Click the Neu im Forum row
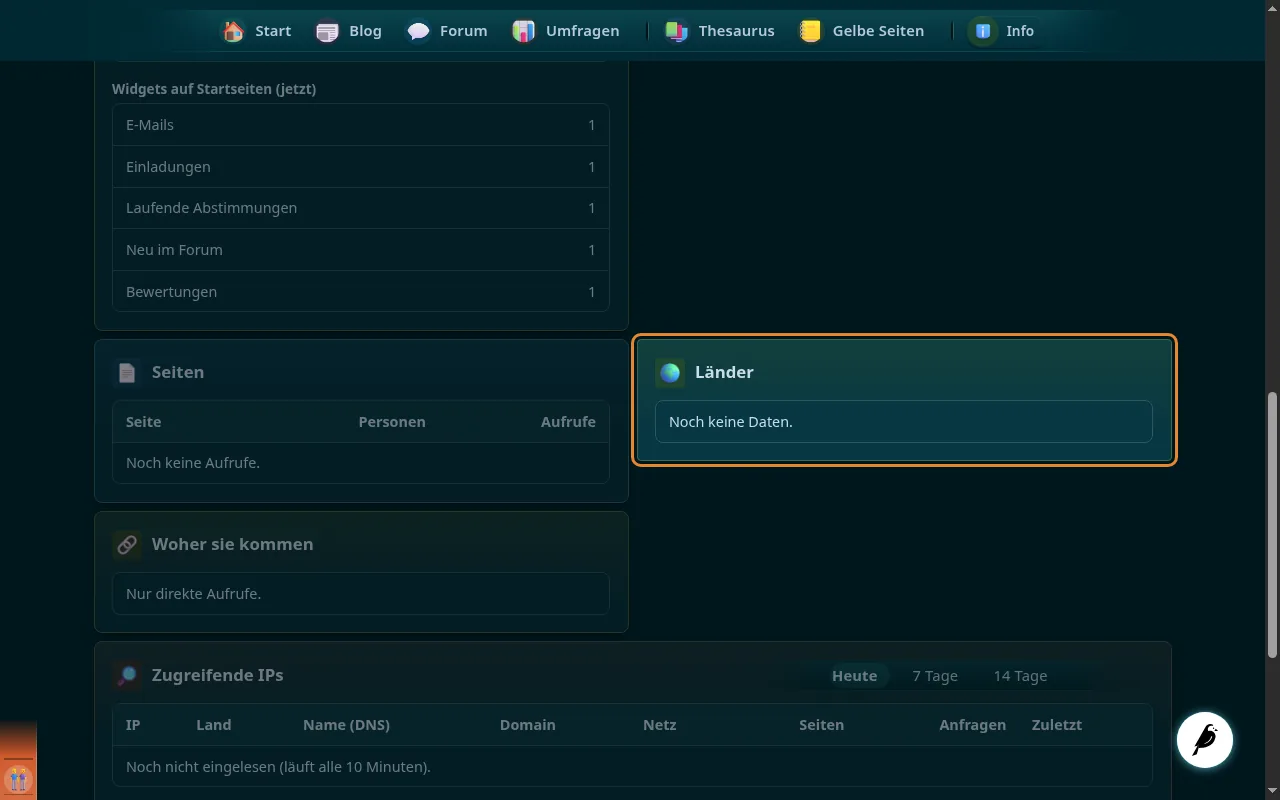1280x800 pixels. tap(361, 250)
